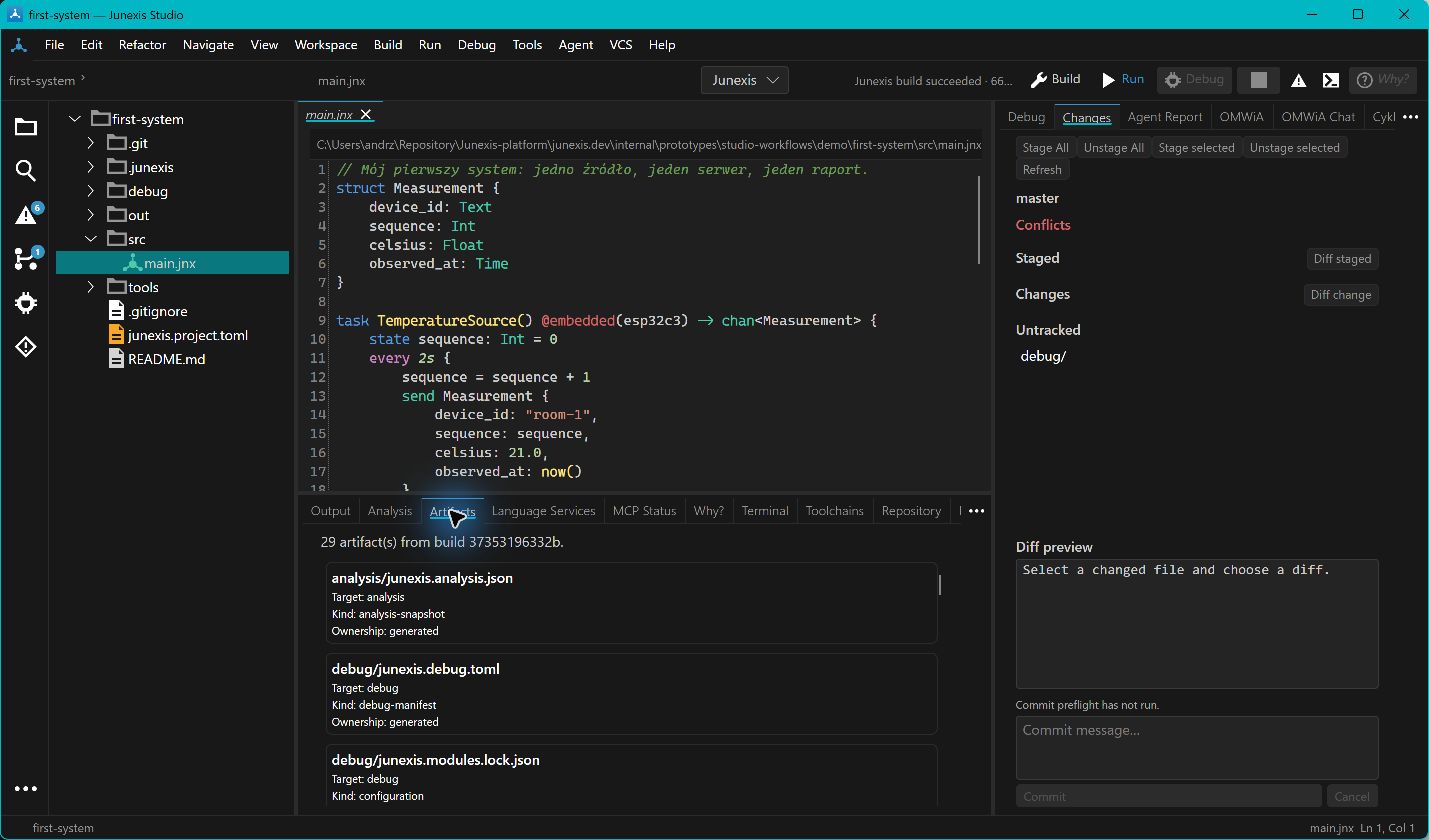
Task: Expand the tools folder in tree
Action: [90, 287]
